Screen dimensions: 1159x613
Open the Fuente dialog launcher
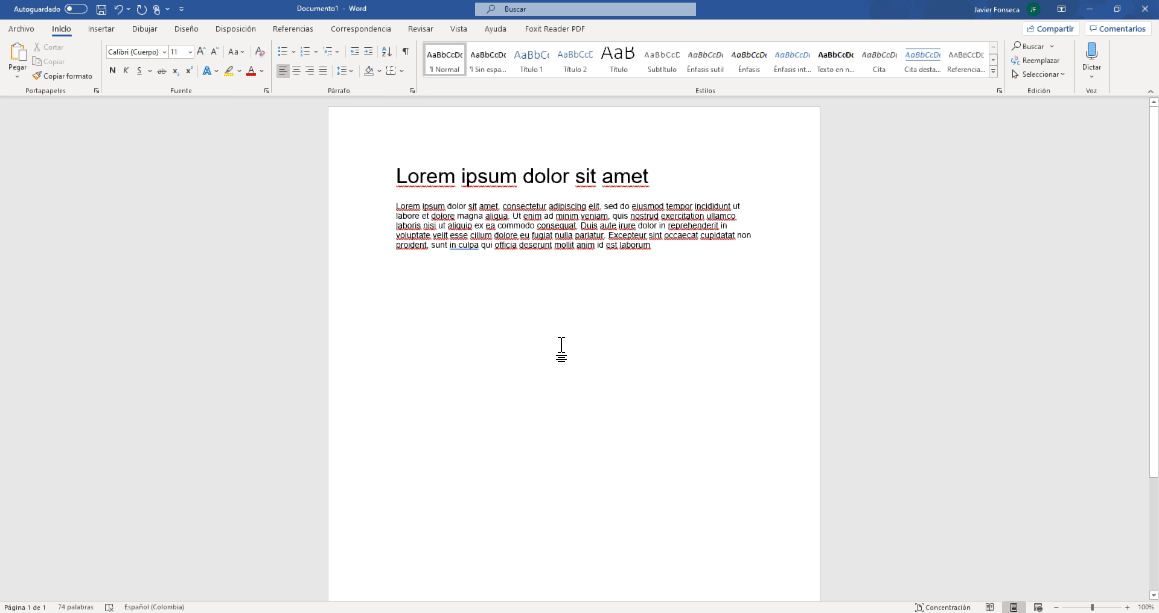(266, 91)
